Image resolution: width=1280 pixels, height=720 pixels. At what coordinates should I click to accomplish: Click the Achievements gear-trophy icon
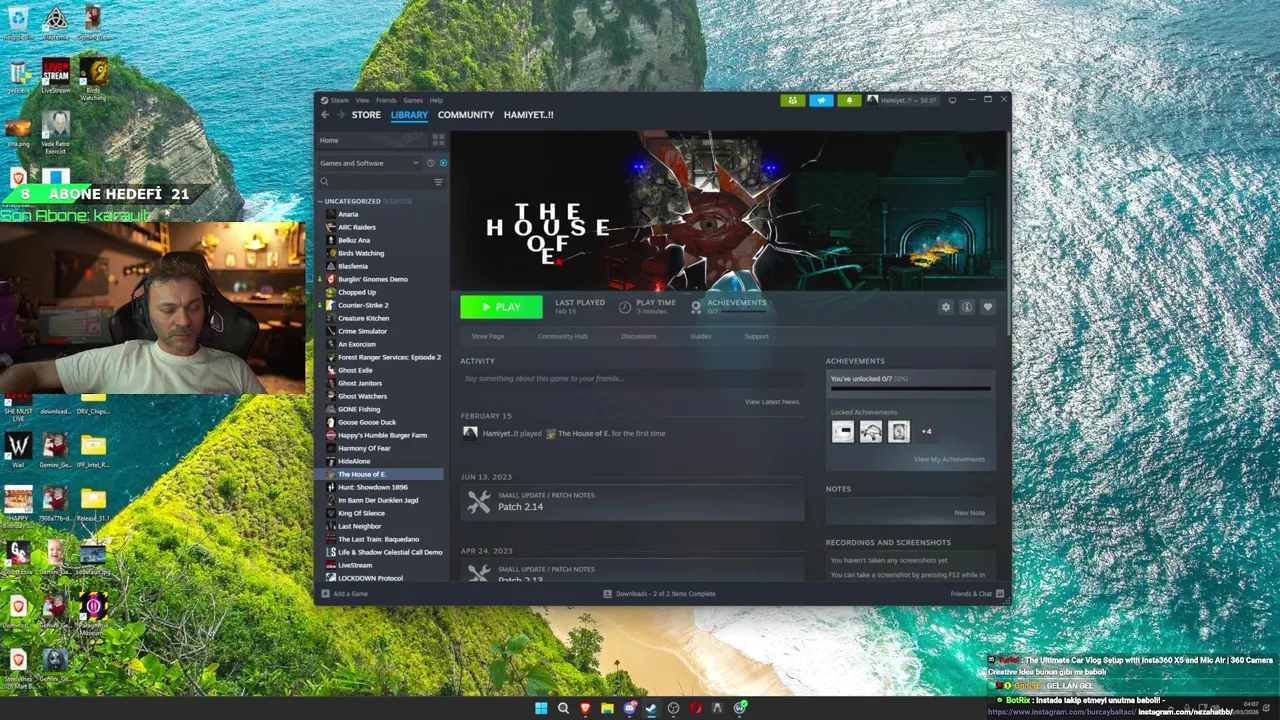coord(696,307)
